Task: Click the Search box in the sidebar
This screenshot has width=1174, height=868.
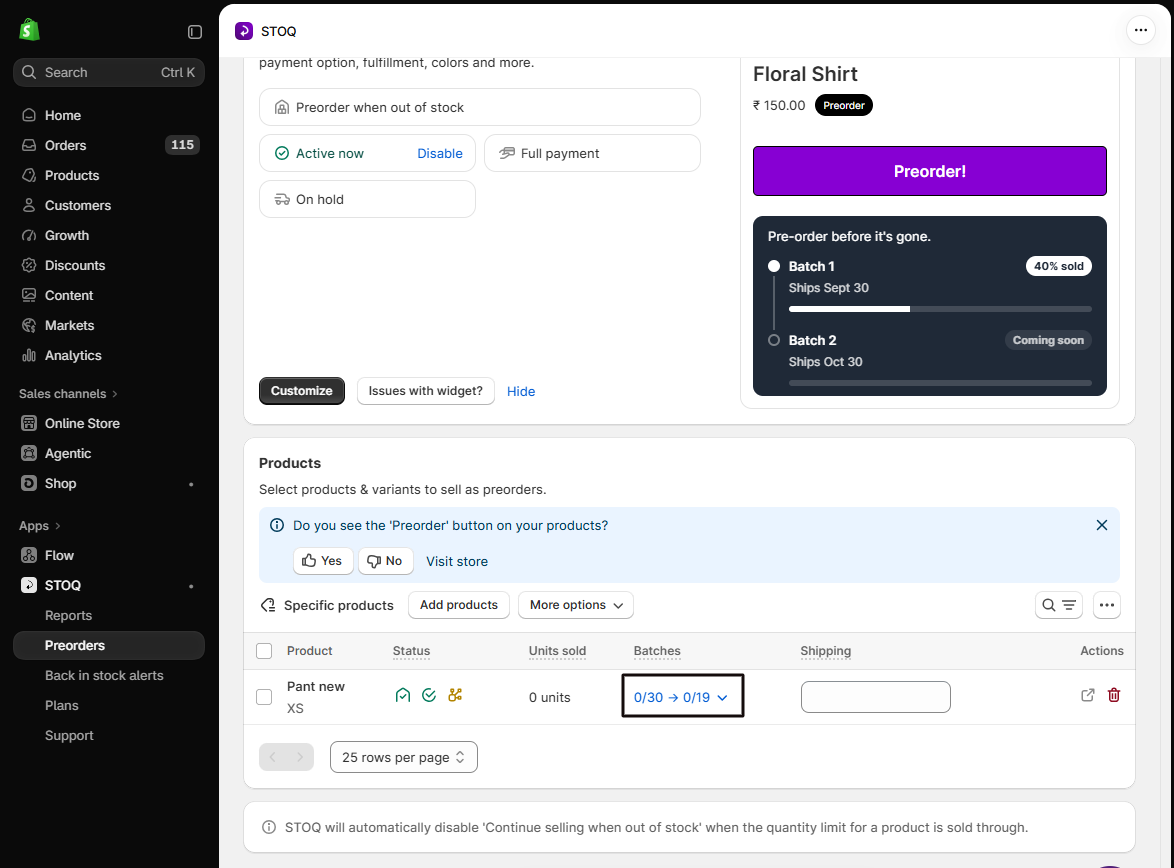Action: [x=109, y=73]
